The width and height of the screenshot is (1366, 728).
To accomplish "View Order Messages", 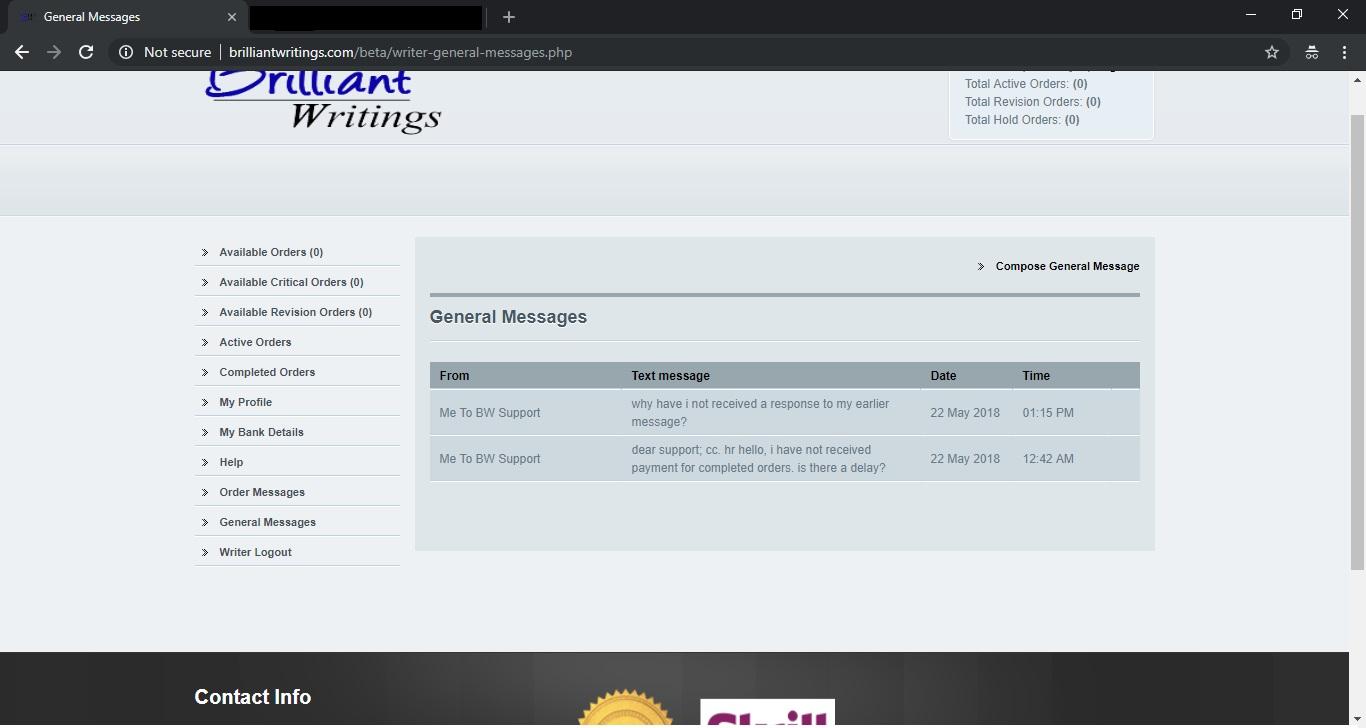I will (x=262, y=492).
